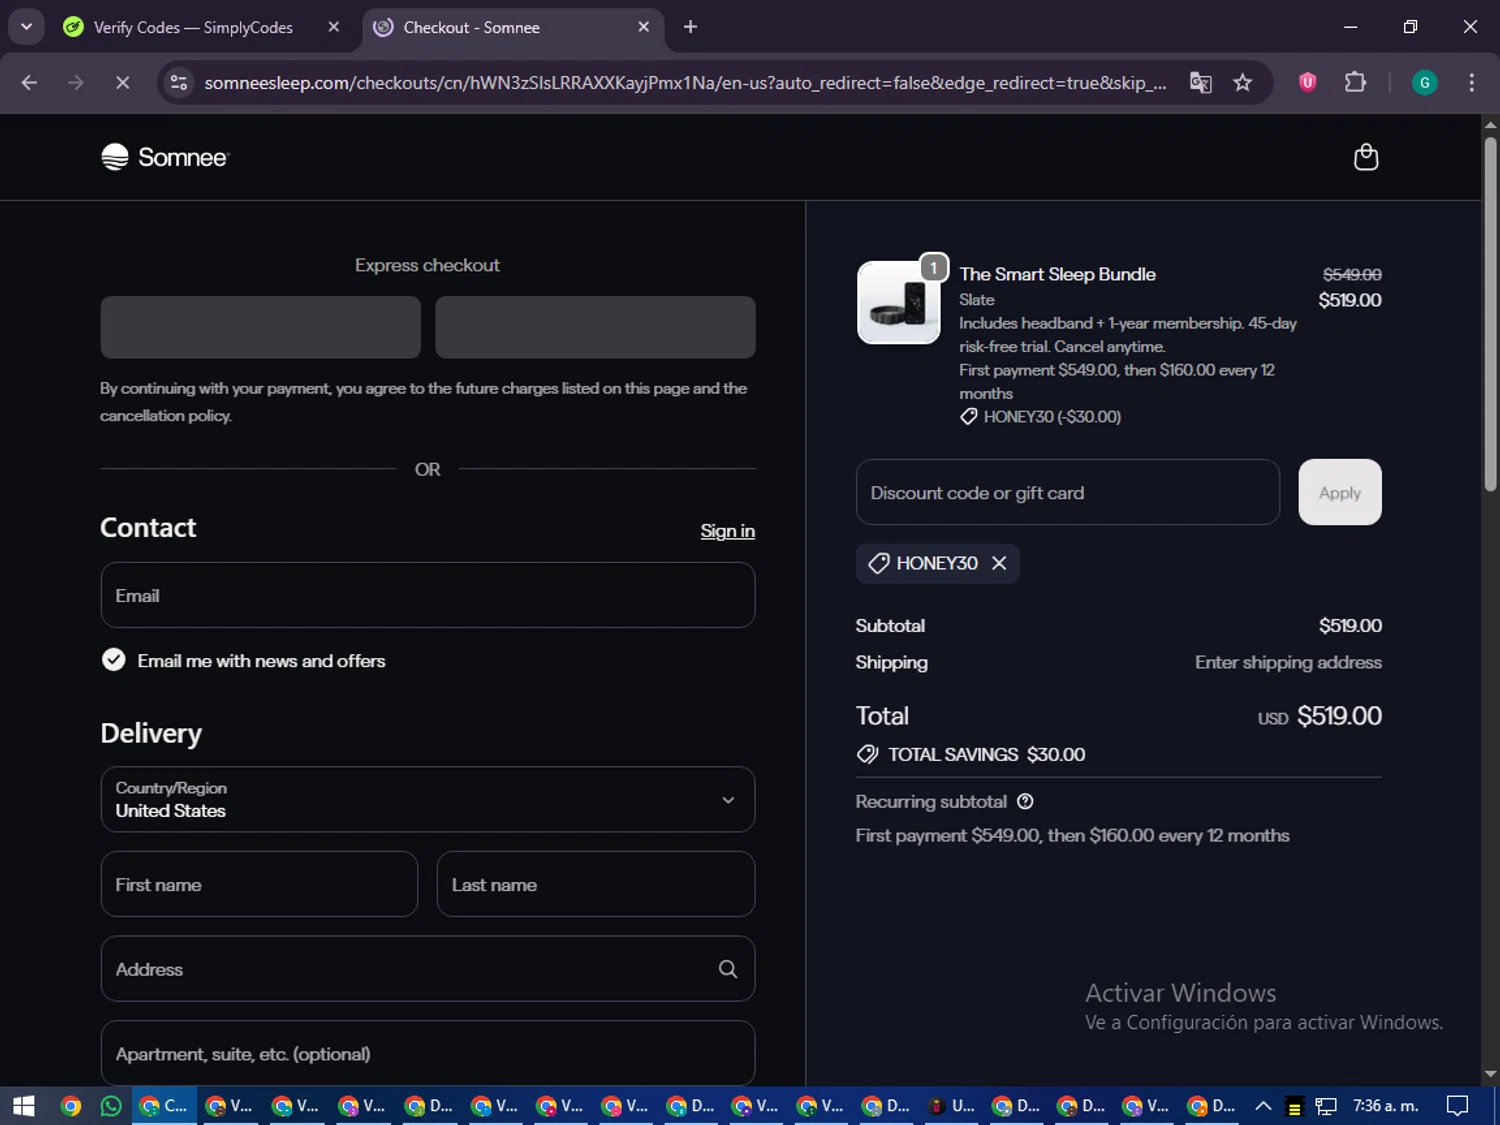Expand the Country/Region dropdown

[428, 799]
